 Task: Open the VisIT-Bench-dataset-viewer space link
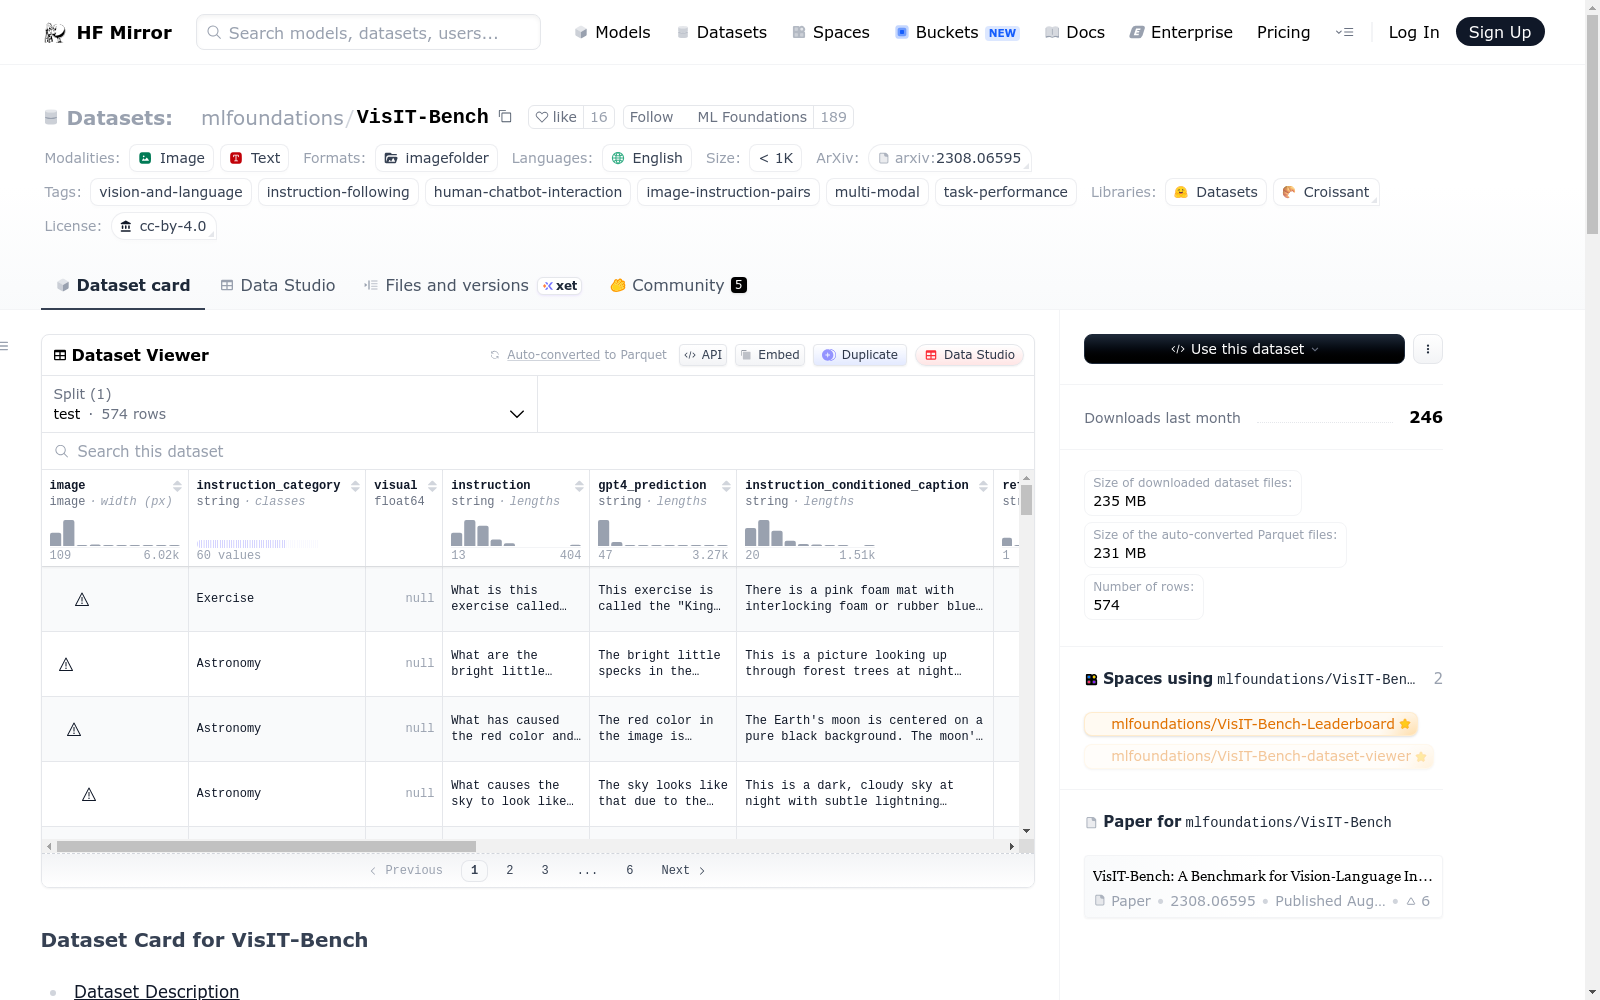click(x=1259, y=756)
